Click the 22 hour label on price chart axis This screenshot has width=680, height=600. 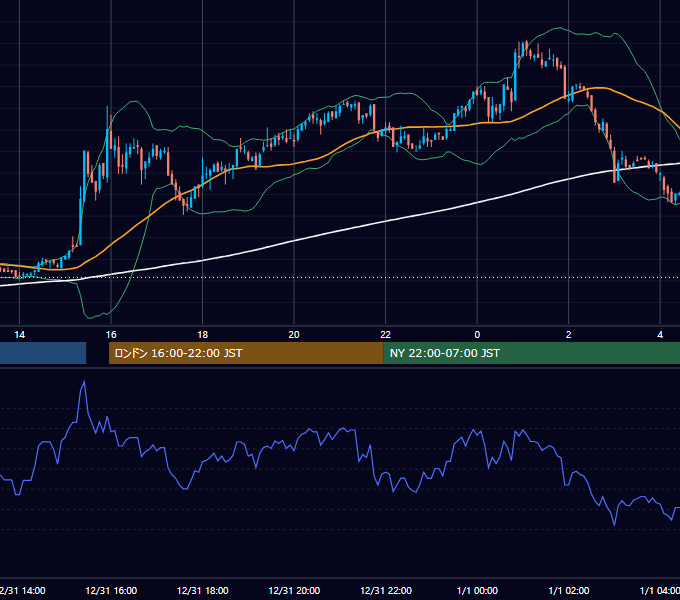[386, 335]
